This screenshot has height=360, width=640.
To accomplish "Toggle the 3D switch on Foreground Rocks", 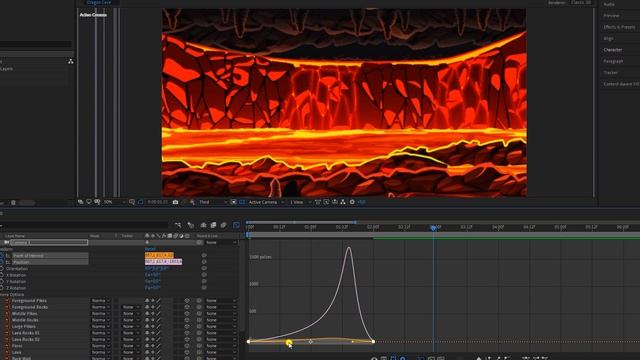I will point(187,307).
